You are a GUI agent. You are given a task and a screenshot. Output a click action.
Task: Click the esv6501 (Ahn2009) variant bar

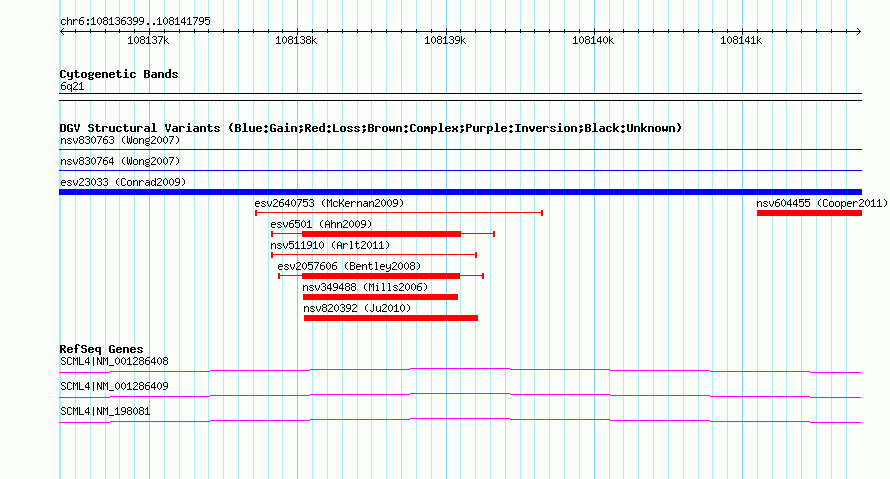pyautogui.click(x=383, y=234)
